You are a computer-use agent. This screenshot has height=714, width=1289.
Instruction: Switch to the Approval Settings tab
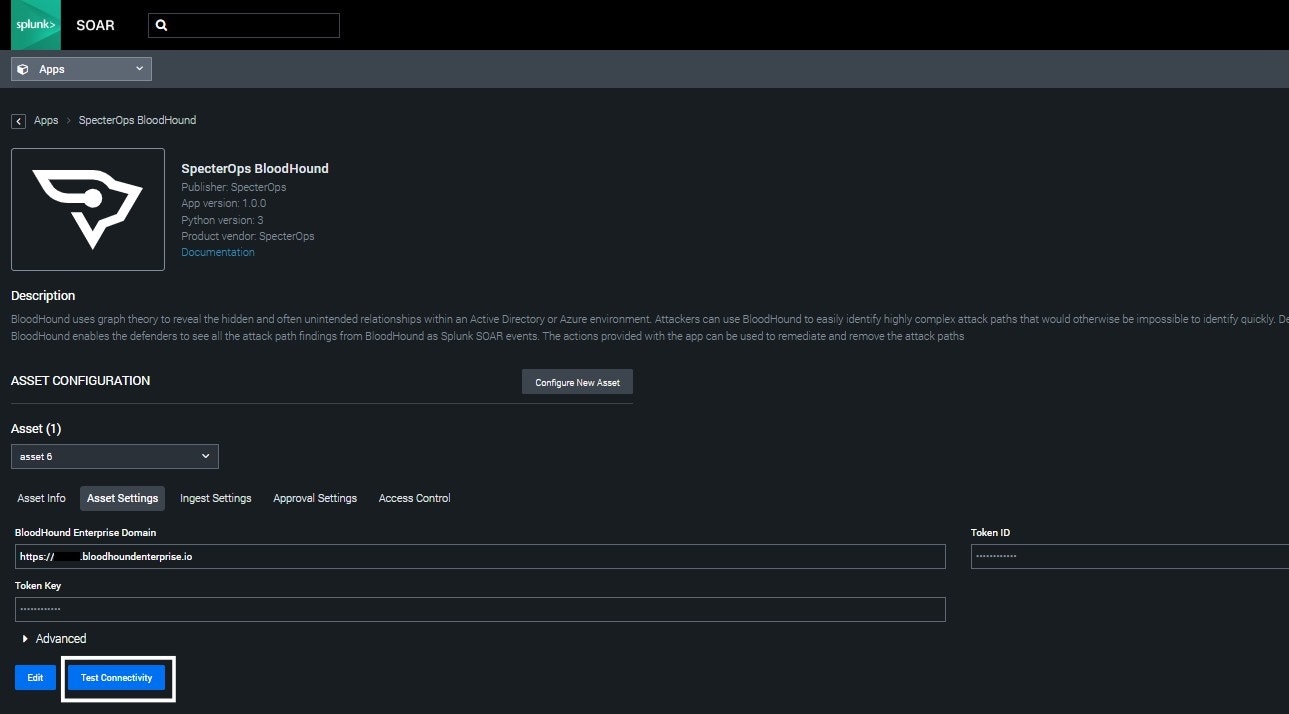[314, 497]
